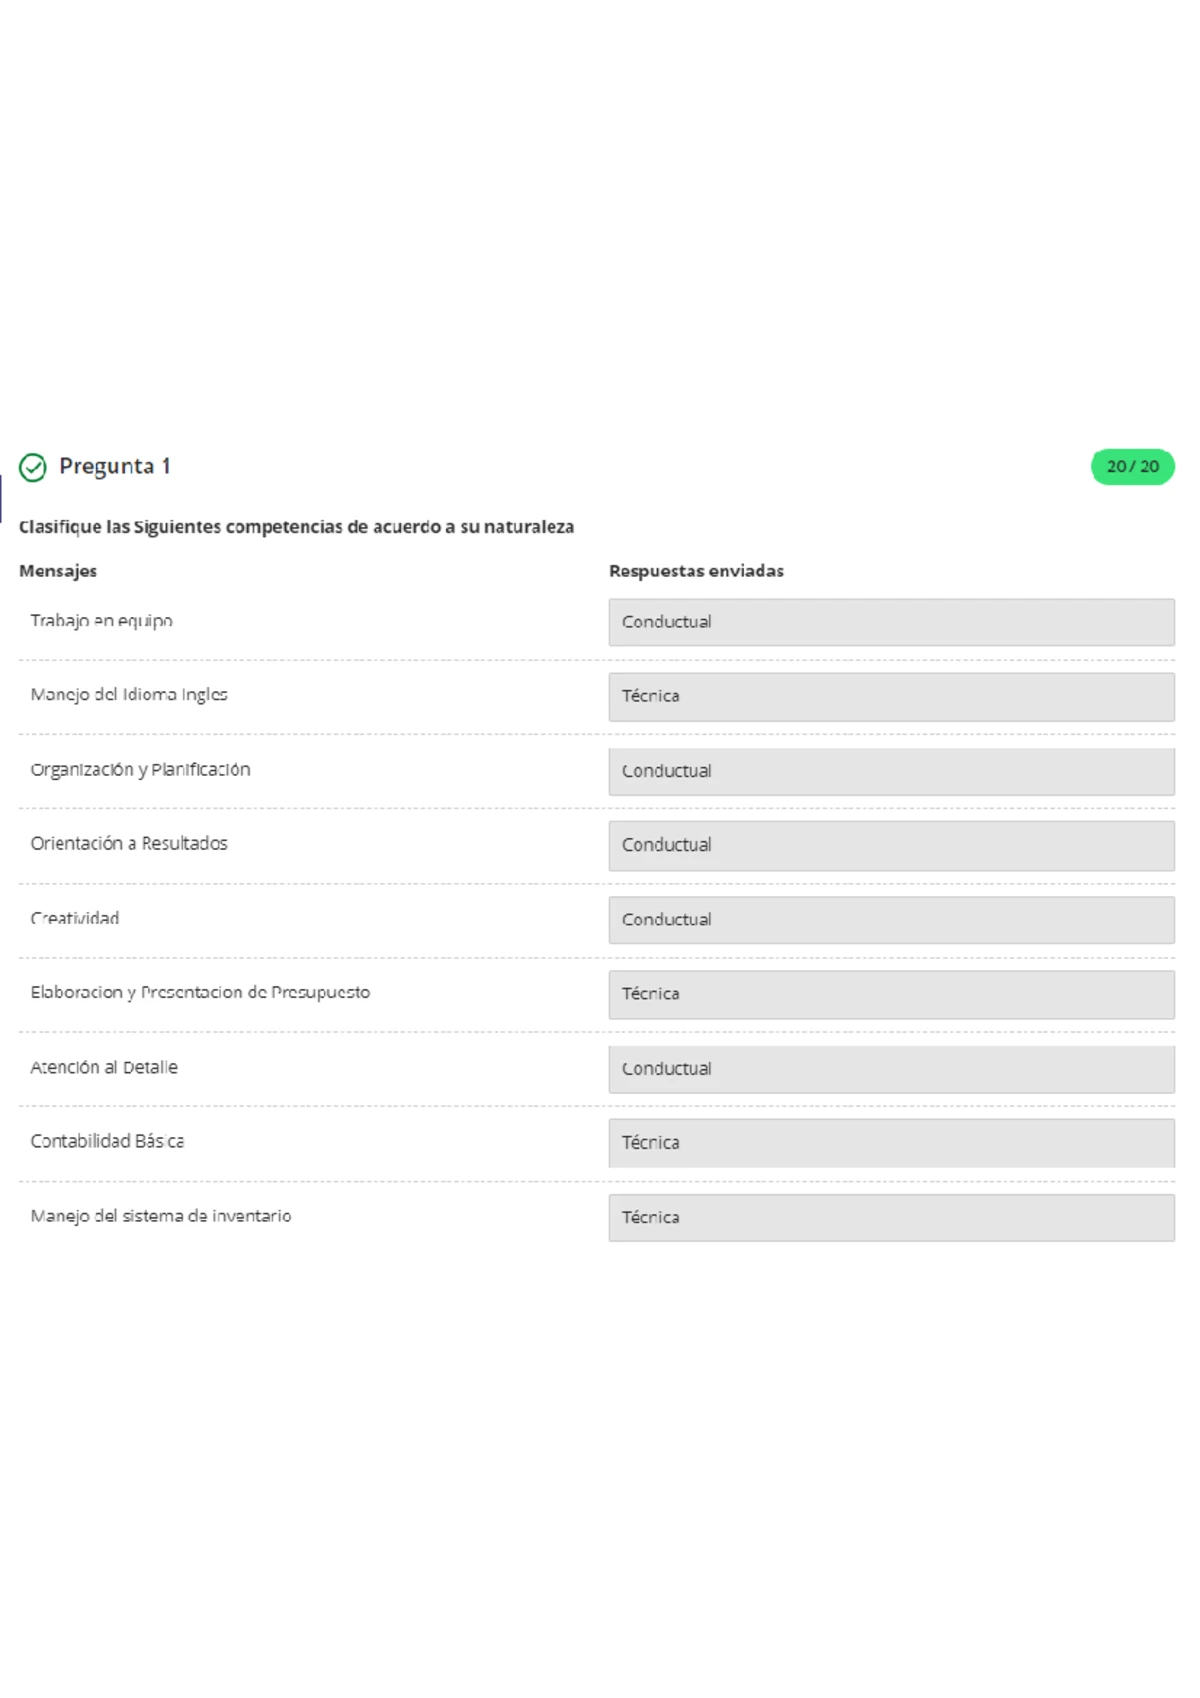This screenshot has width=1200, height=1698.
Task: Click the answer field for Atención al Detalle
Action: point(891,1069)
